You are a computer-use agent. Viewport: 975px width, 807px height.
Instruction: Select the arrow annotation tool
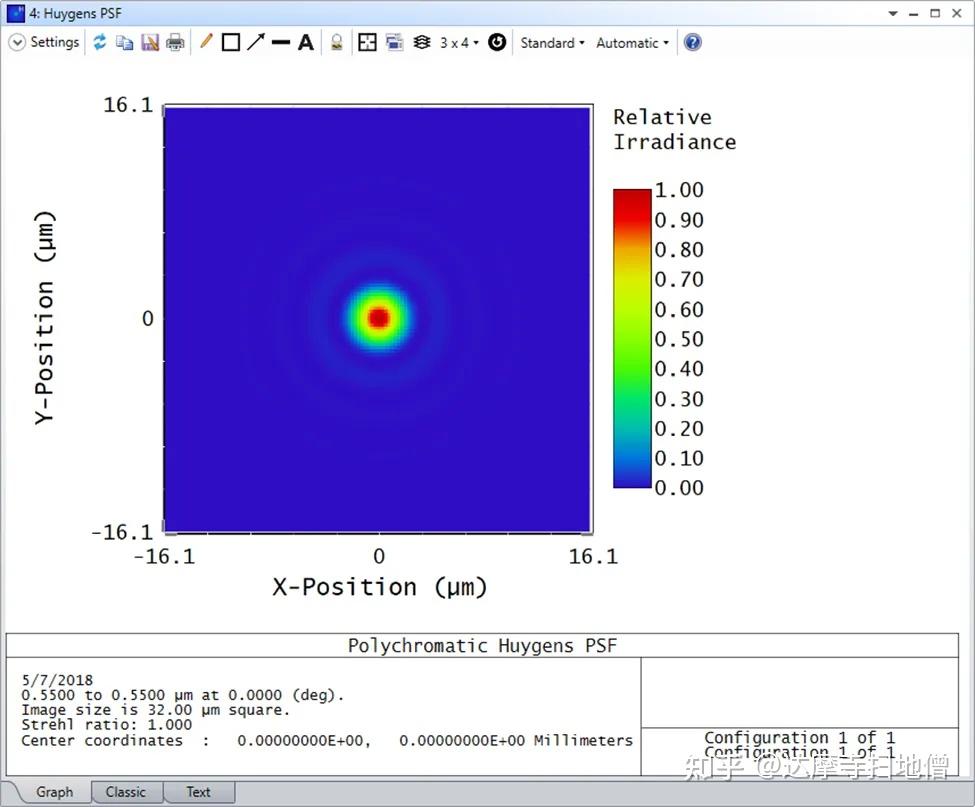coord(254,42)
